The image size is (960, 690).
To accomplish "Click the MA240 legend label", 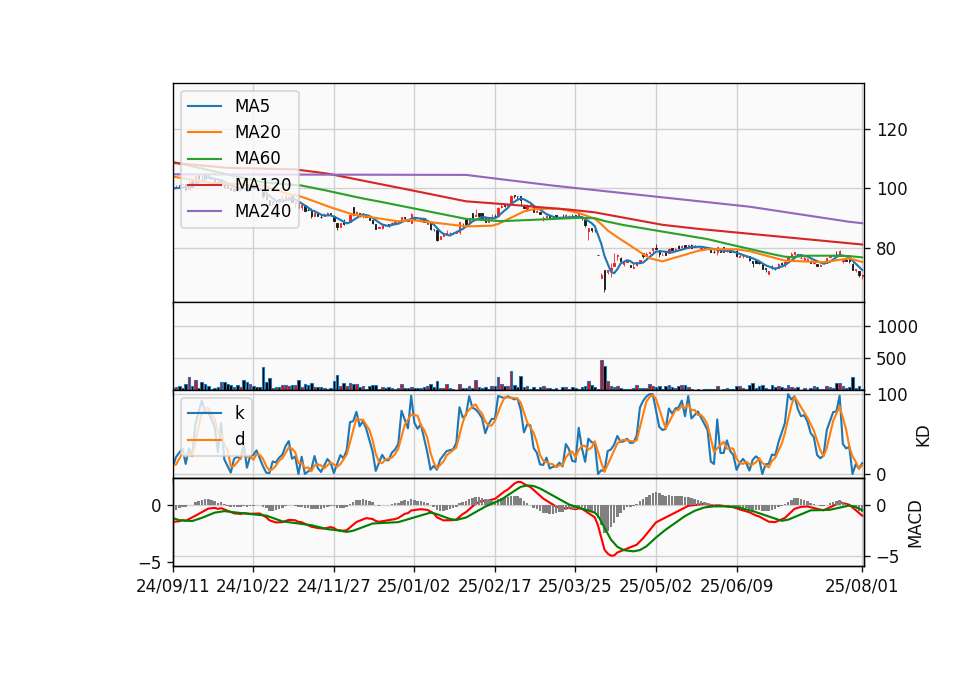I will (x=263, y=211).
